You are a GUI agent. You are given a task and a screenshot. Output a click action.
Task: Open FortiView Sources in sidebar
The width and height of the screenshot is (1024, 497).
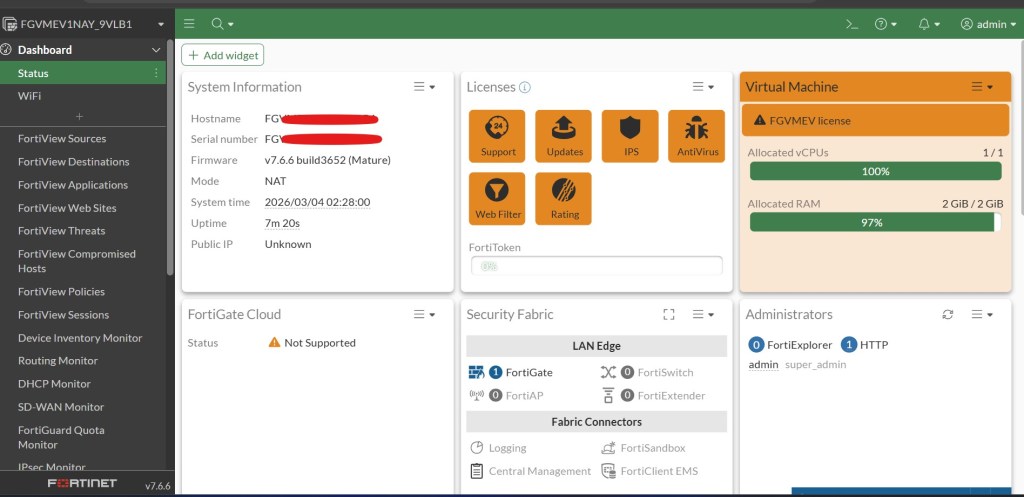(62, 139)
